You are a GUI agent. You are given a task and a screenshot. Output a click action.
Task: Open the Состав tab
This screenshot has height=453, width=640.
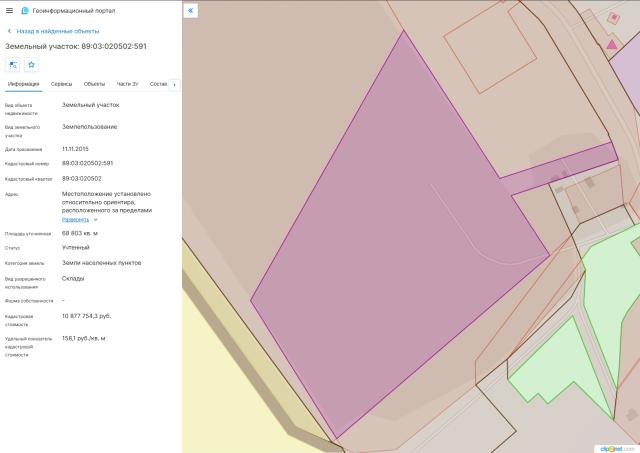coord(158,84)
